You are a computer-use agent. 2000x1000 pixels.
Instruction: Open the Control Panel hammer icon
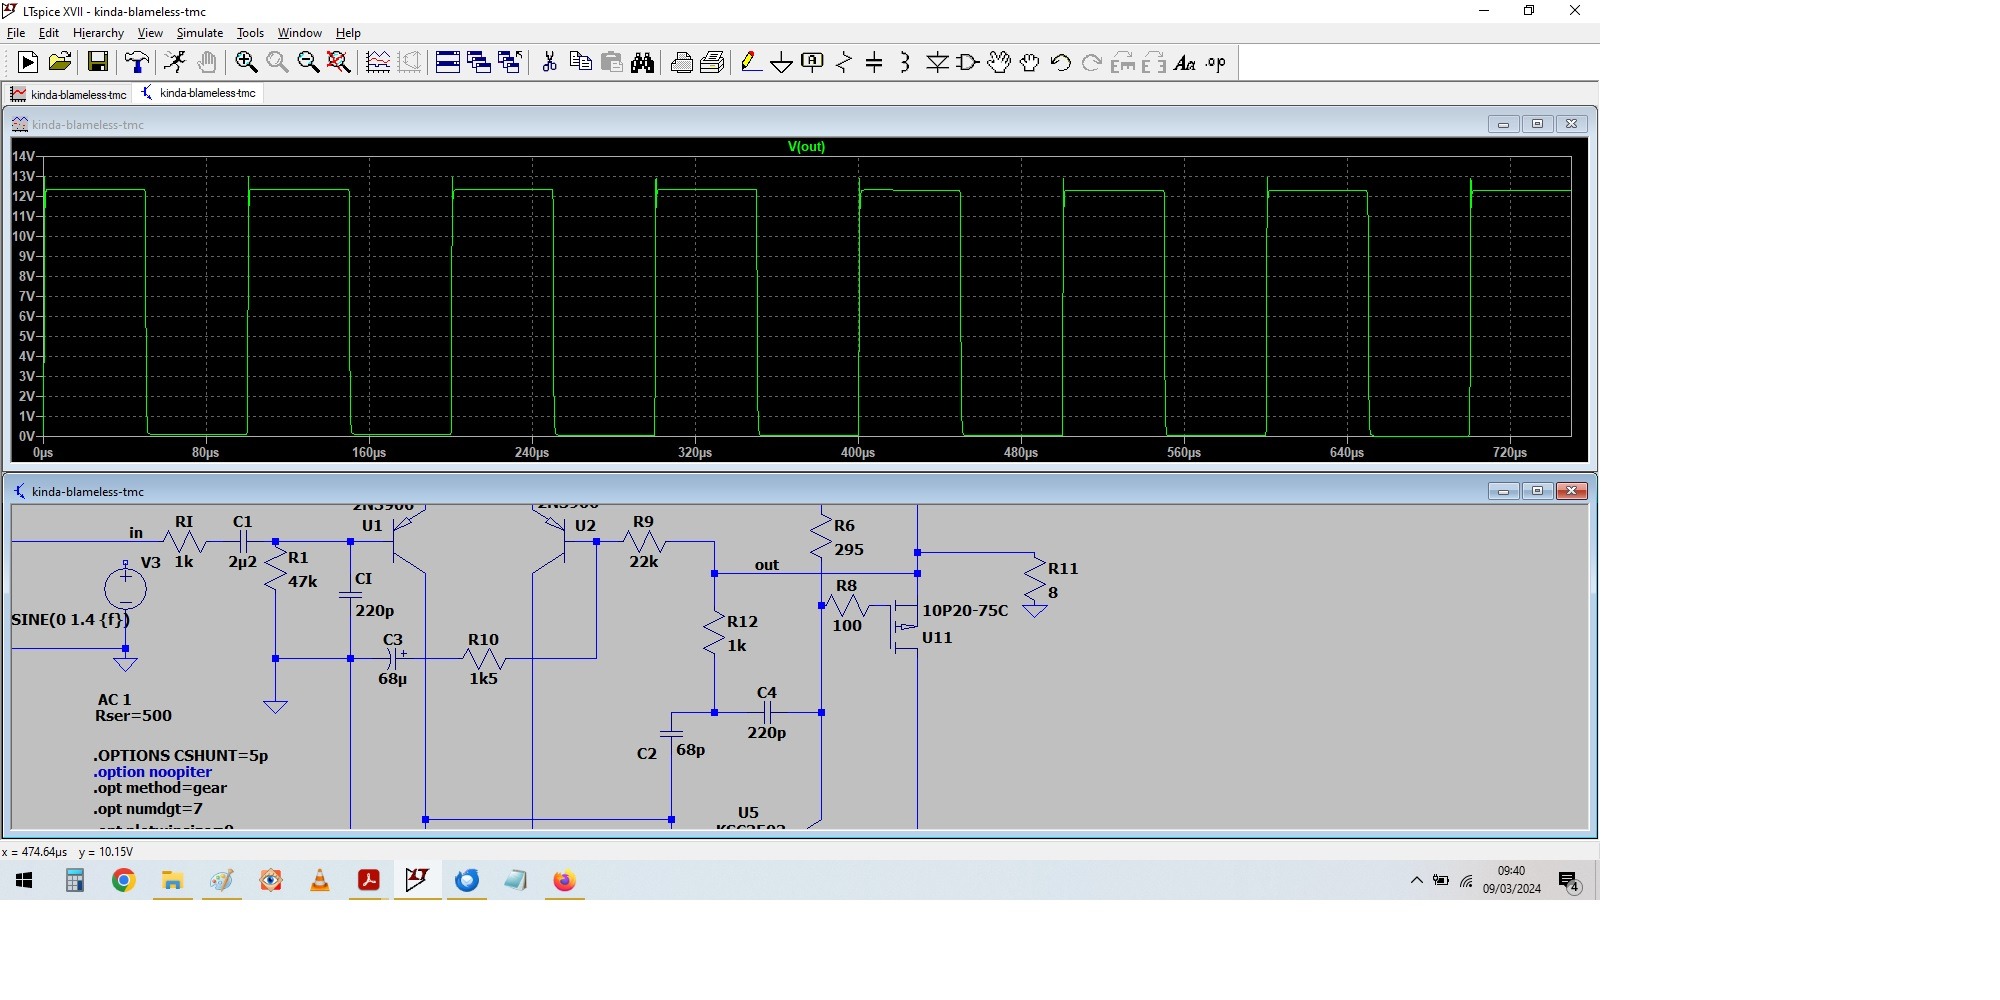pyautogui.click(x=137, y=63)
